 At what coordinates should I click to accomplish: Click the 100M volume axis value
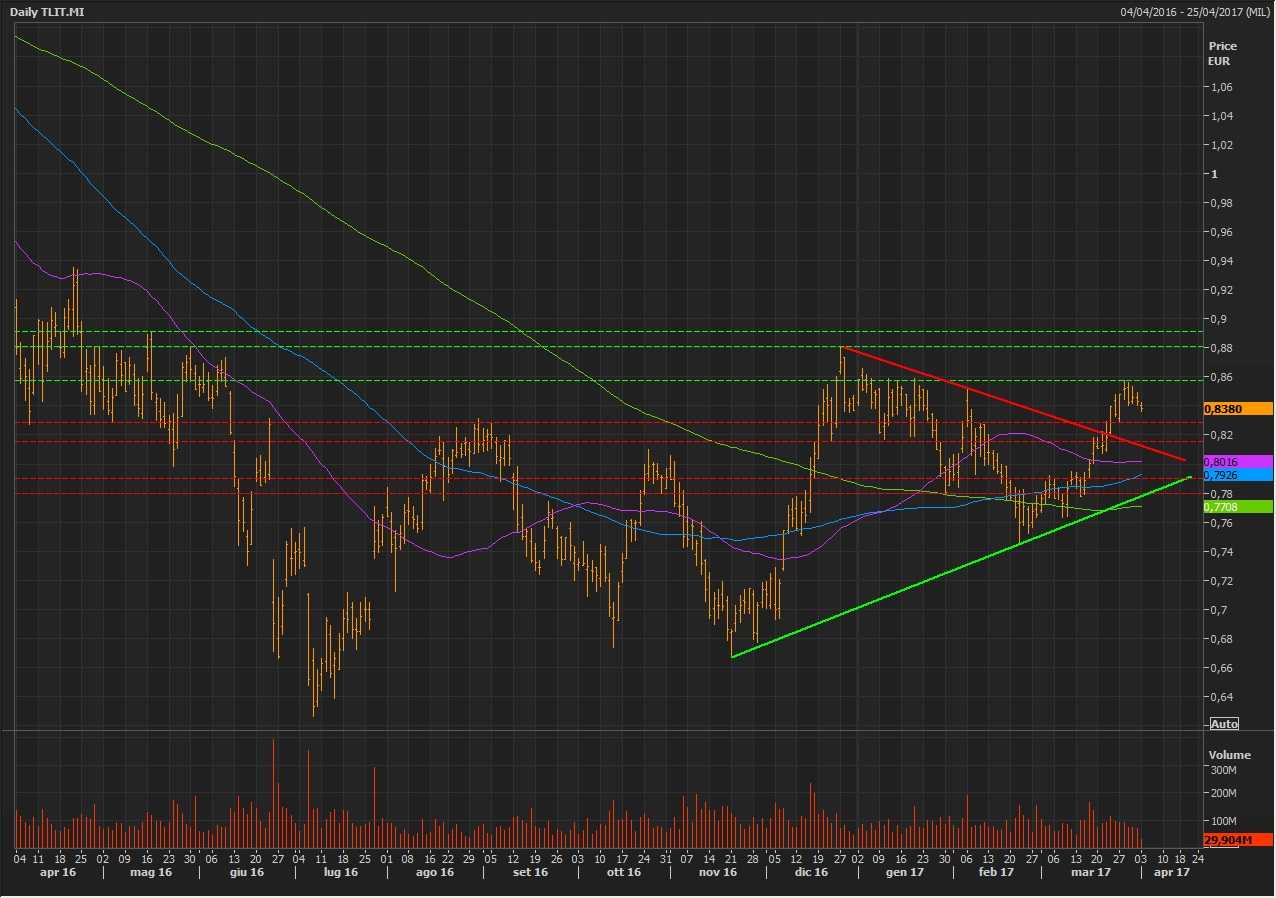[1224, 821]
